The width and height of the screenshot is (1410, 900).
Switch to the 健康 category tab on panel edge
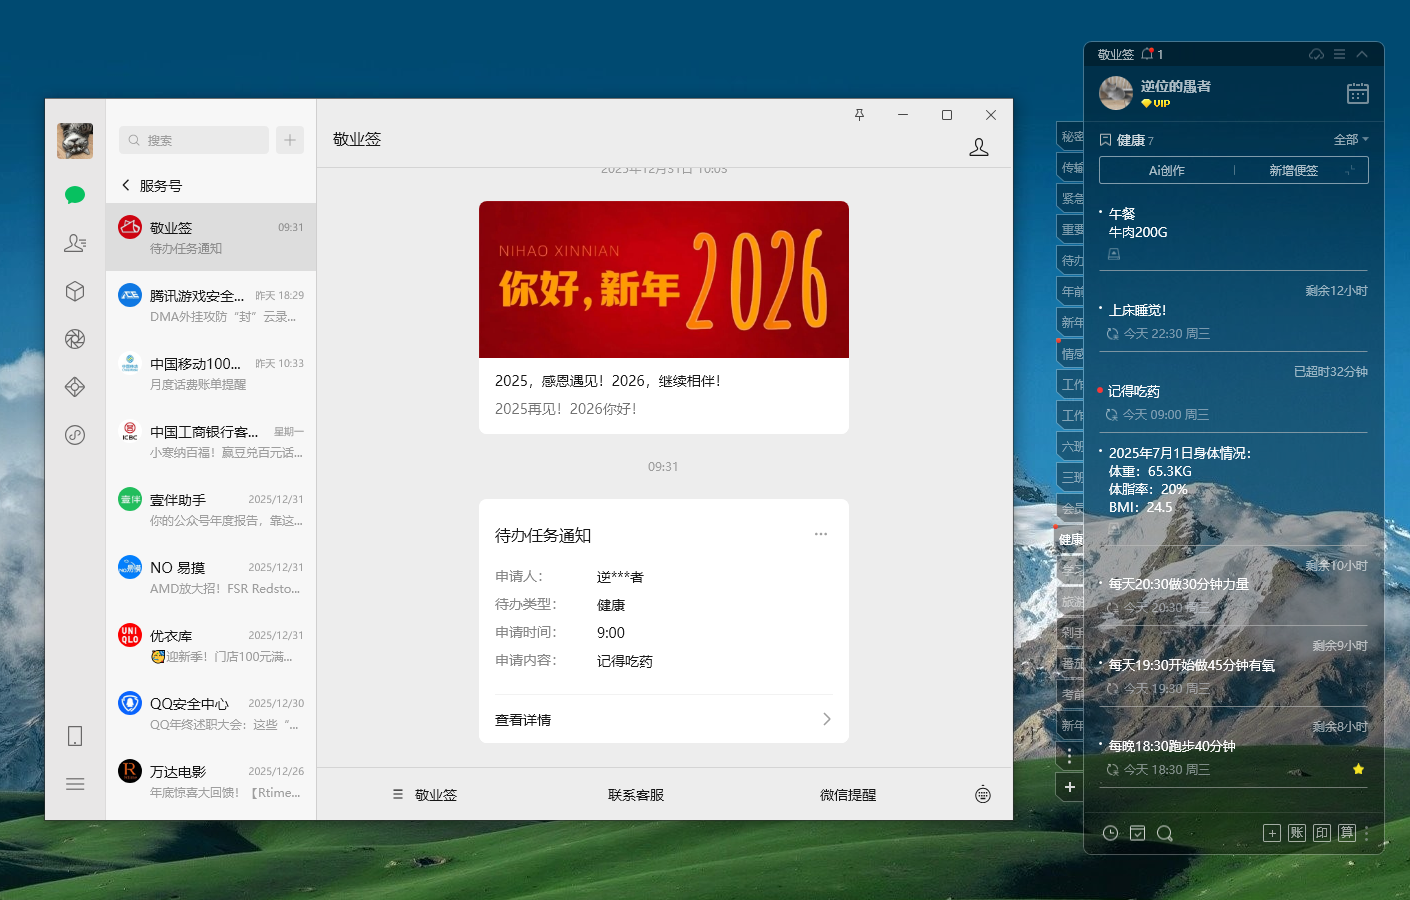coord(1070,539)
